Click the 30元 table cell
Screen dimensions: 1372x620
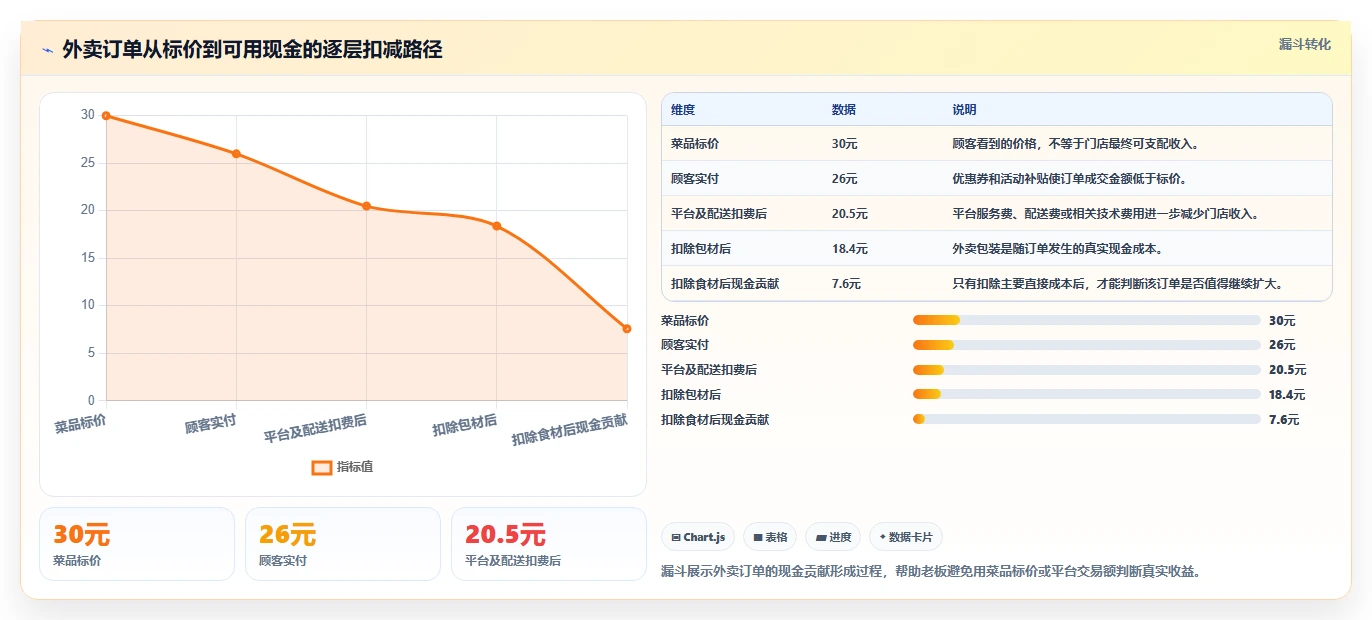(845, 144)
